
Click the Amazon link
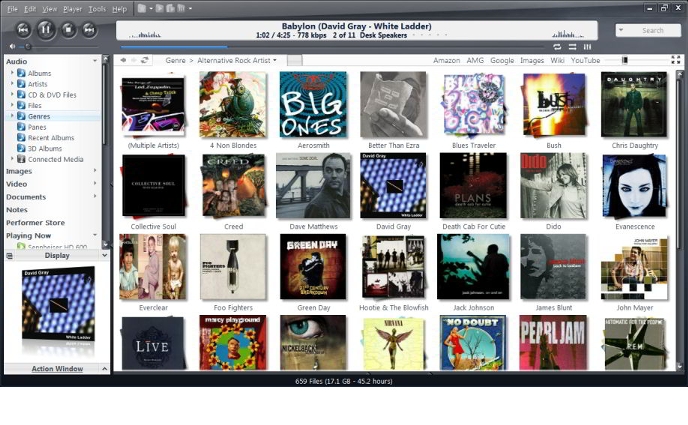(446, 60)
